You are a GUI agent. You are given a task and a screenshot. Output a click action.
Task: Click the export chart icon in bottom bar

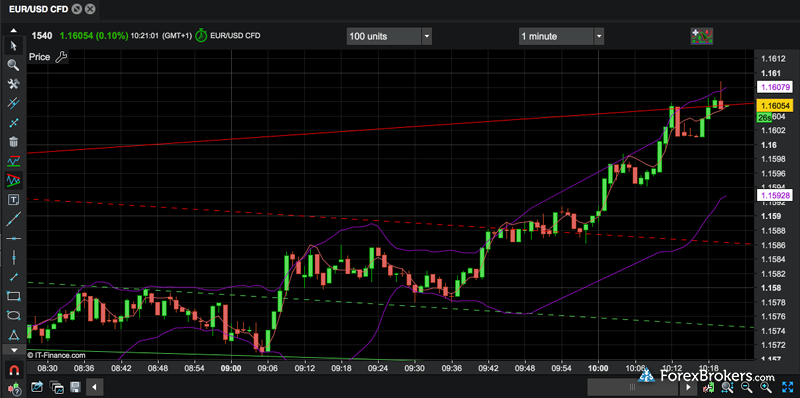click(37, 386)
